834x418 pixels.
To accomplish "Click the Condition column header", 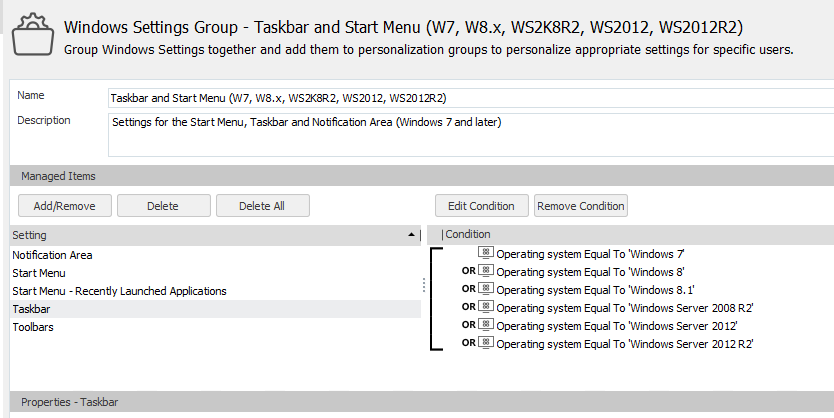I will tap(630, 235).
